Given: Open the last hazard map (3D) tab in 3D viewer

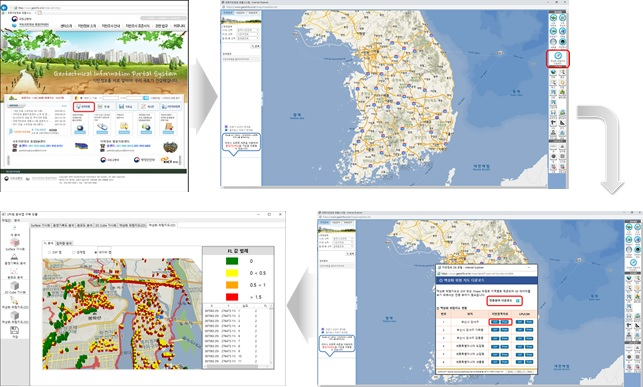Looking at the screenshot, I should click(162, 225).
